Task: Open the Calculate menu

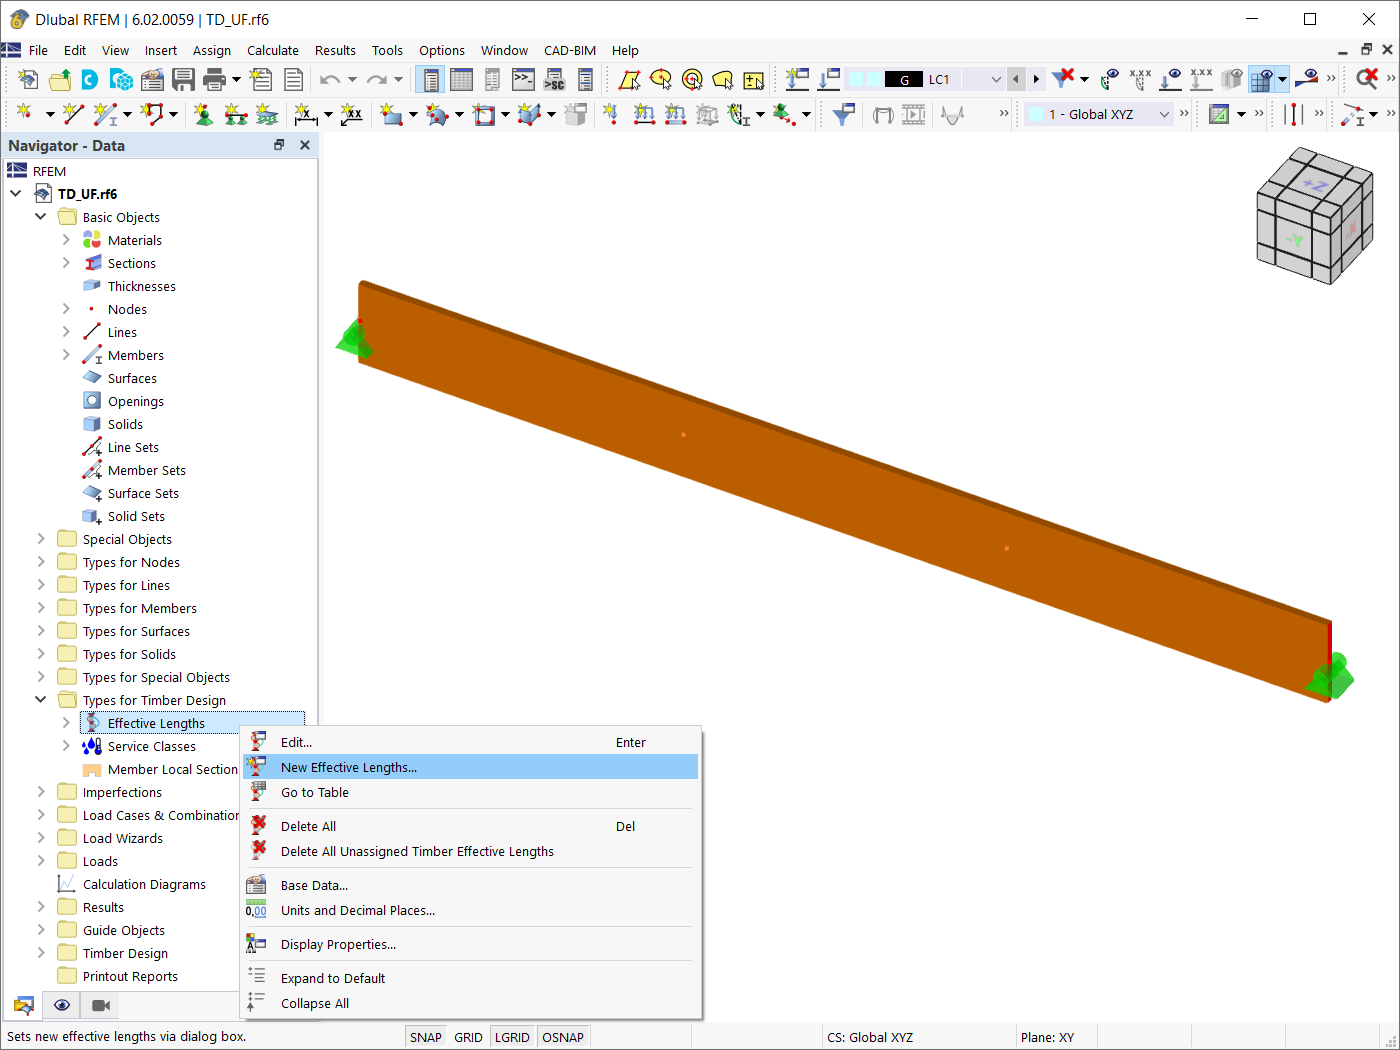Action: point(273,50)
